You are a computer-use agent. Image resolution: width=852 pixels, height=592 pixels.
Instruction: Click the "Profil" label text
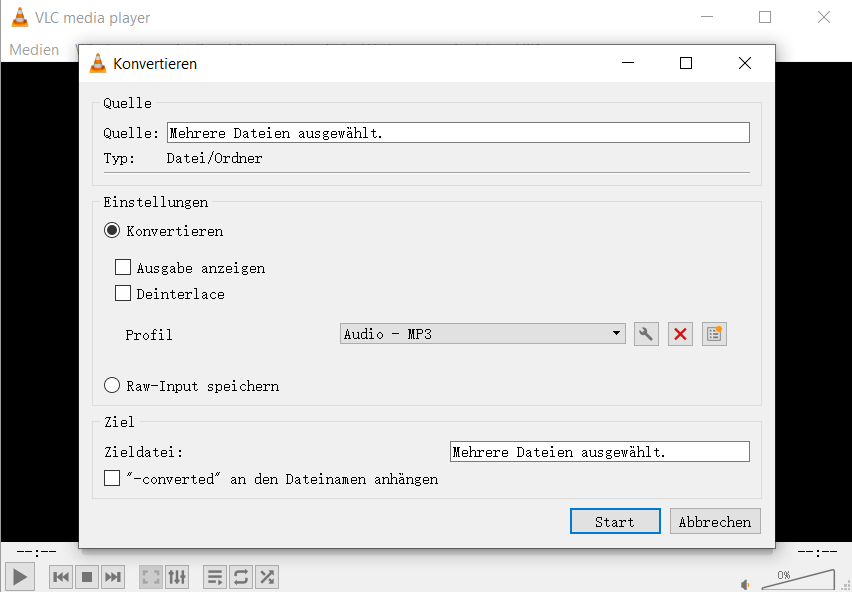pos(149,335)
